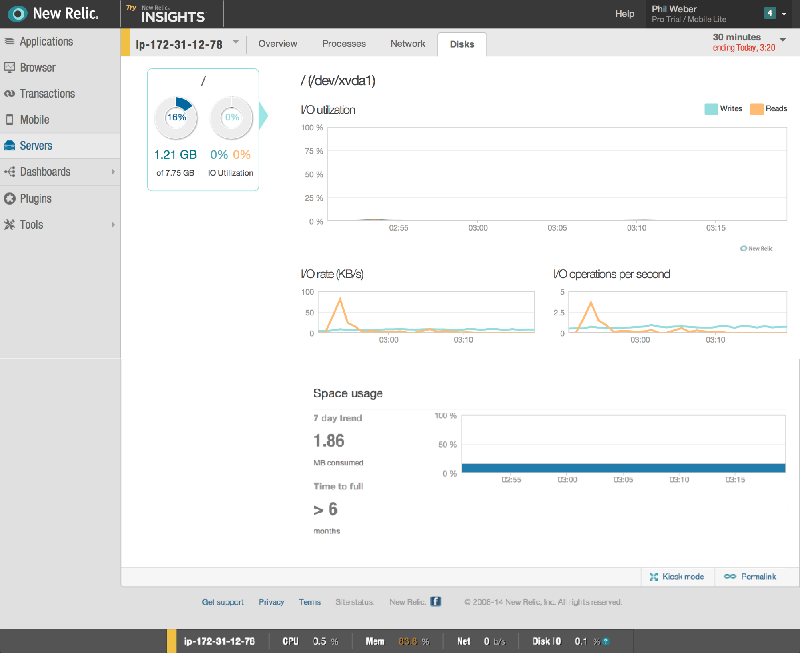
Task: Click the Net 0 b/s status bar entry
Action: [x=481, y=641]
